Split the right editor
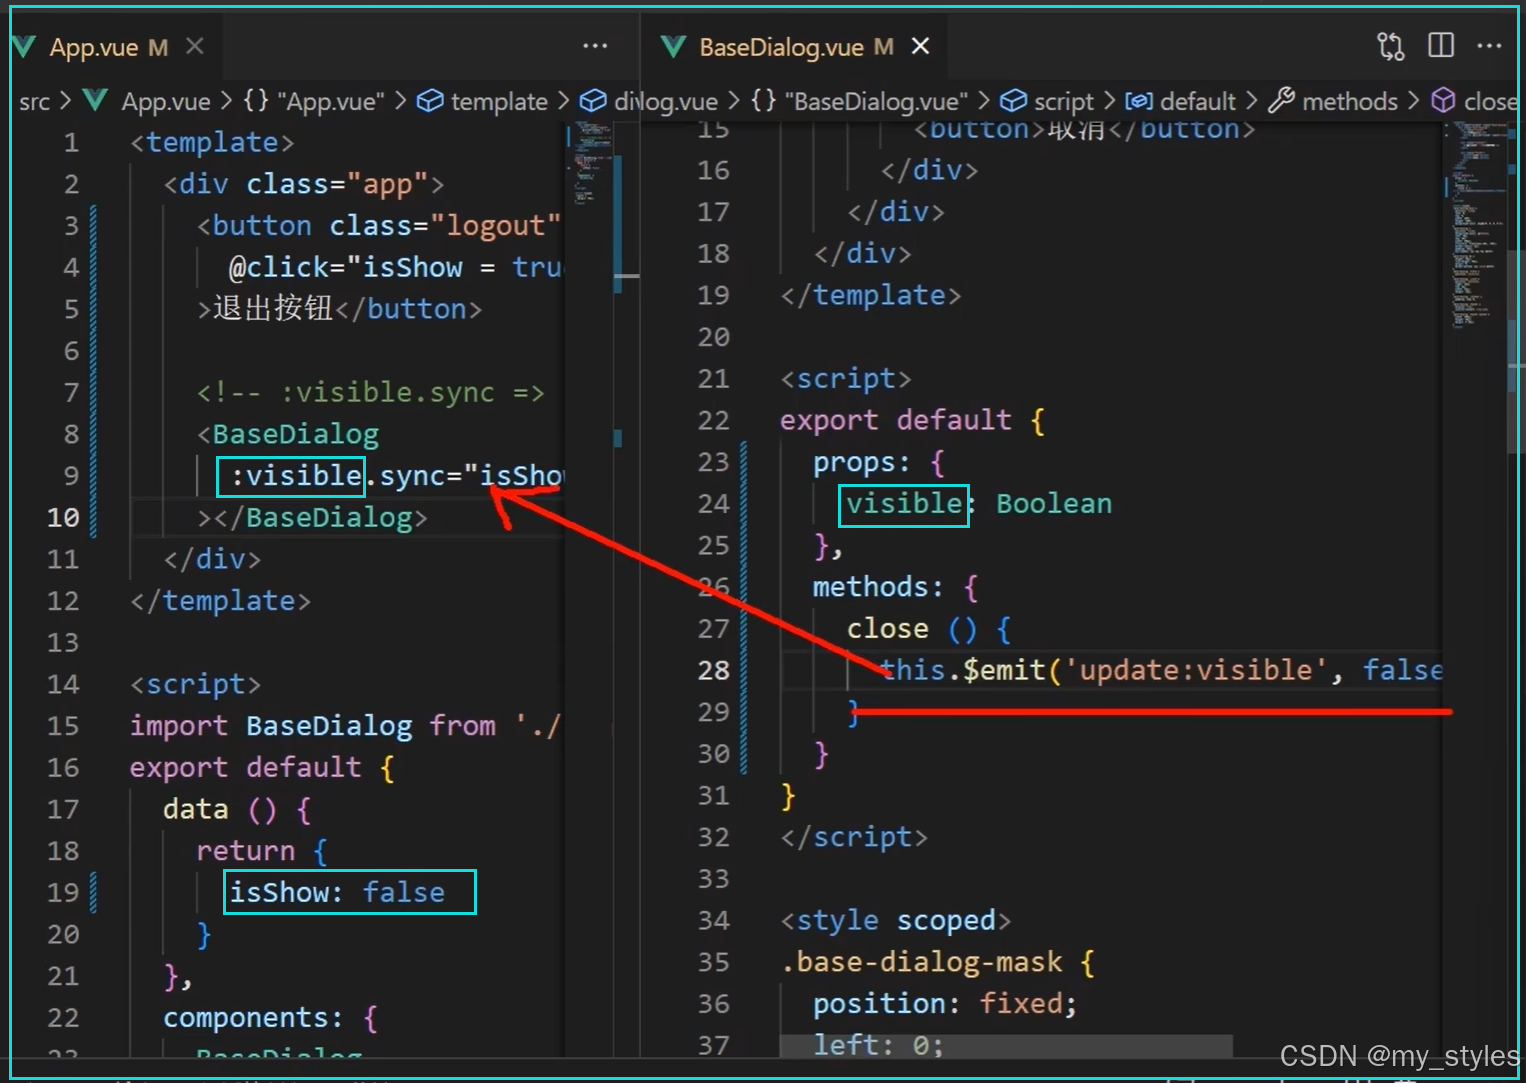1526x1083 pixels. point(1441,45)
